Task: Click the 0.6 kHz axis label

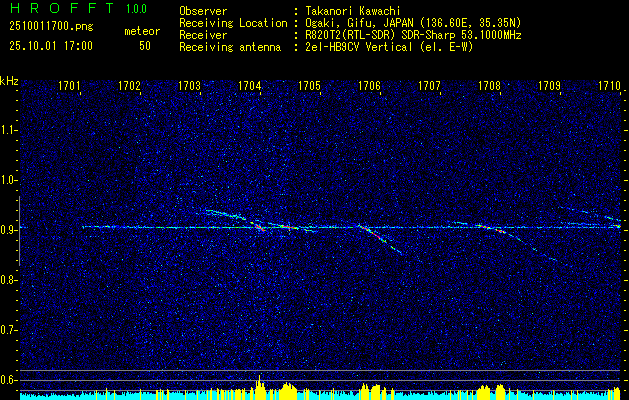Action: pyautogui.click(x=8, y=380)
